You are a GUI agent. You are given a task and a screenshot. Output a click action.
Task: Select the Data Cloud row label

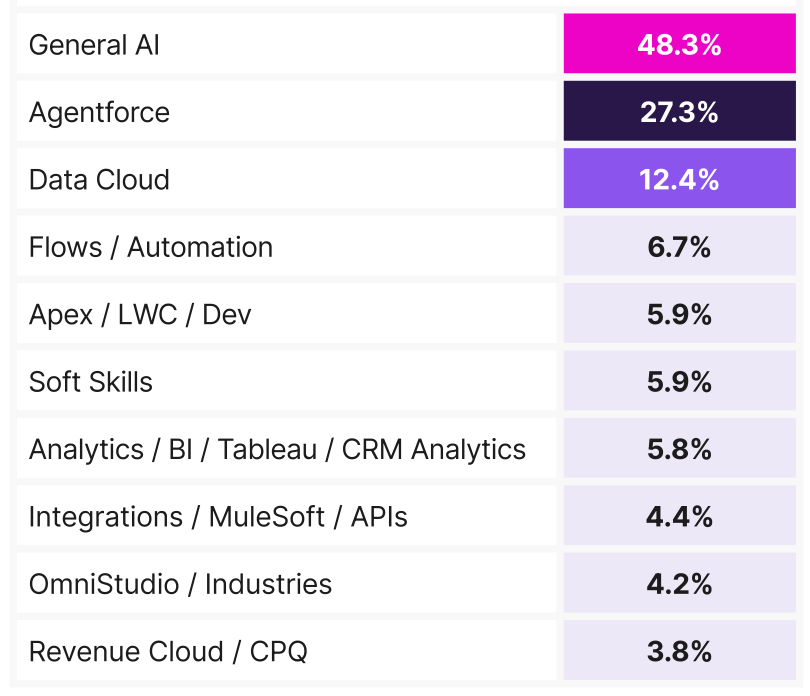(99, 180)
